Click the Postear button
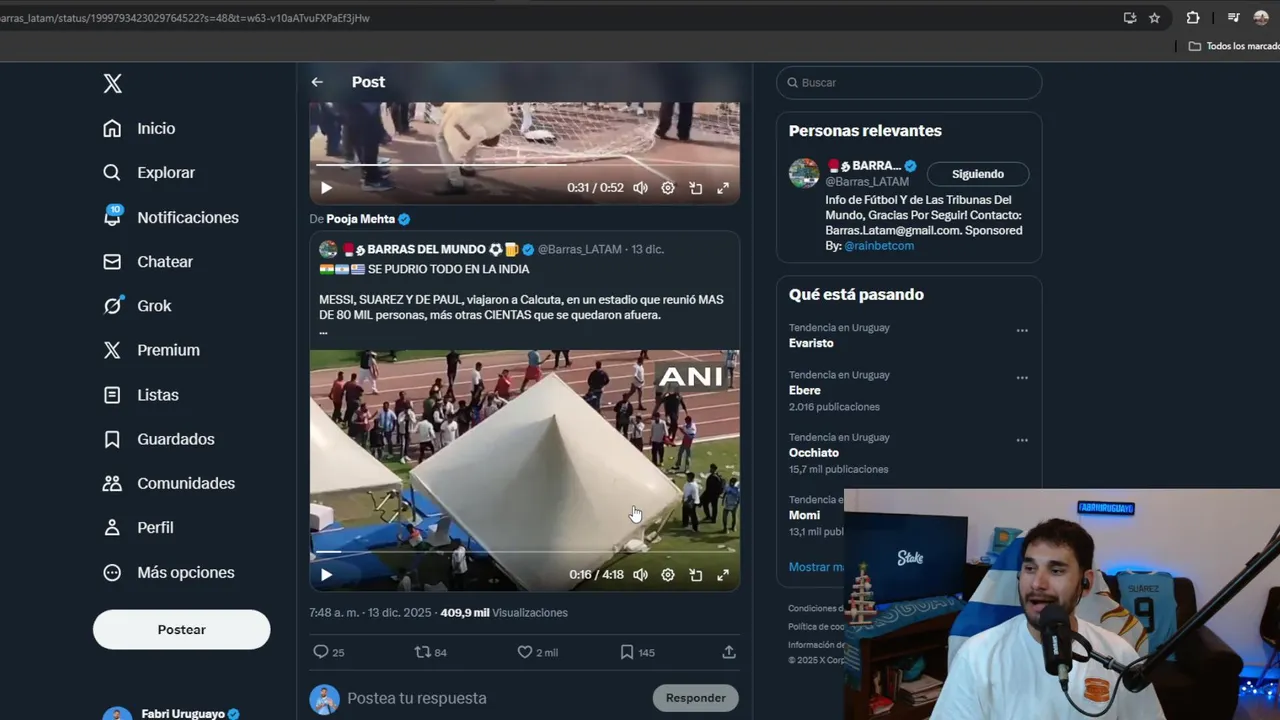The height and width of the screenshot is (720, 1280). pos(182,630)
